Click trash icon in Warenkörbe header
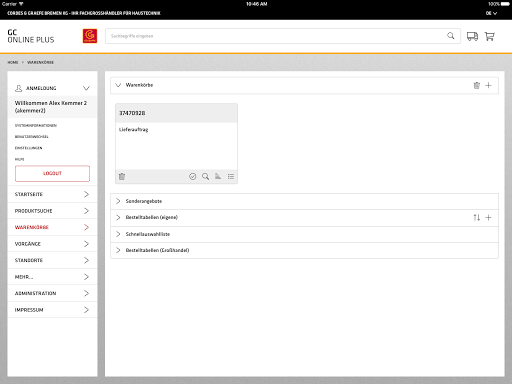Viewport: 512px width, 384px height. (x=477, y=85)
